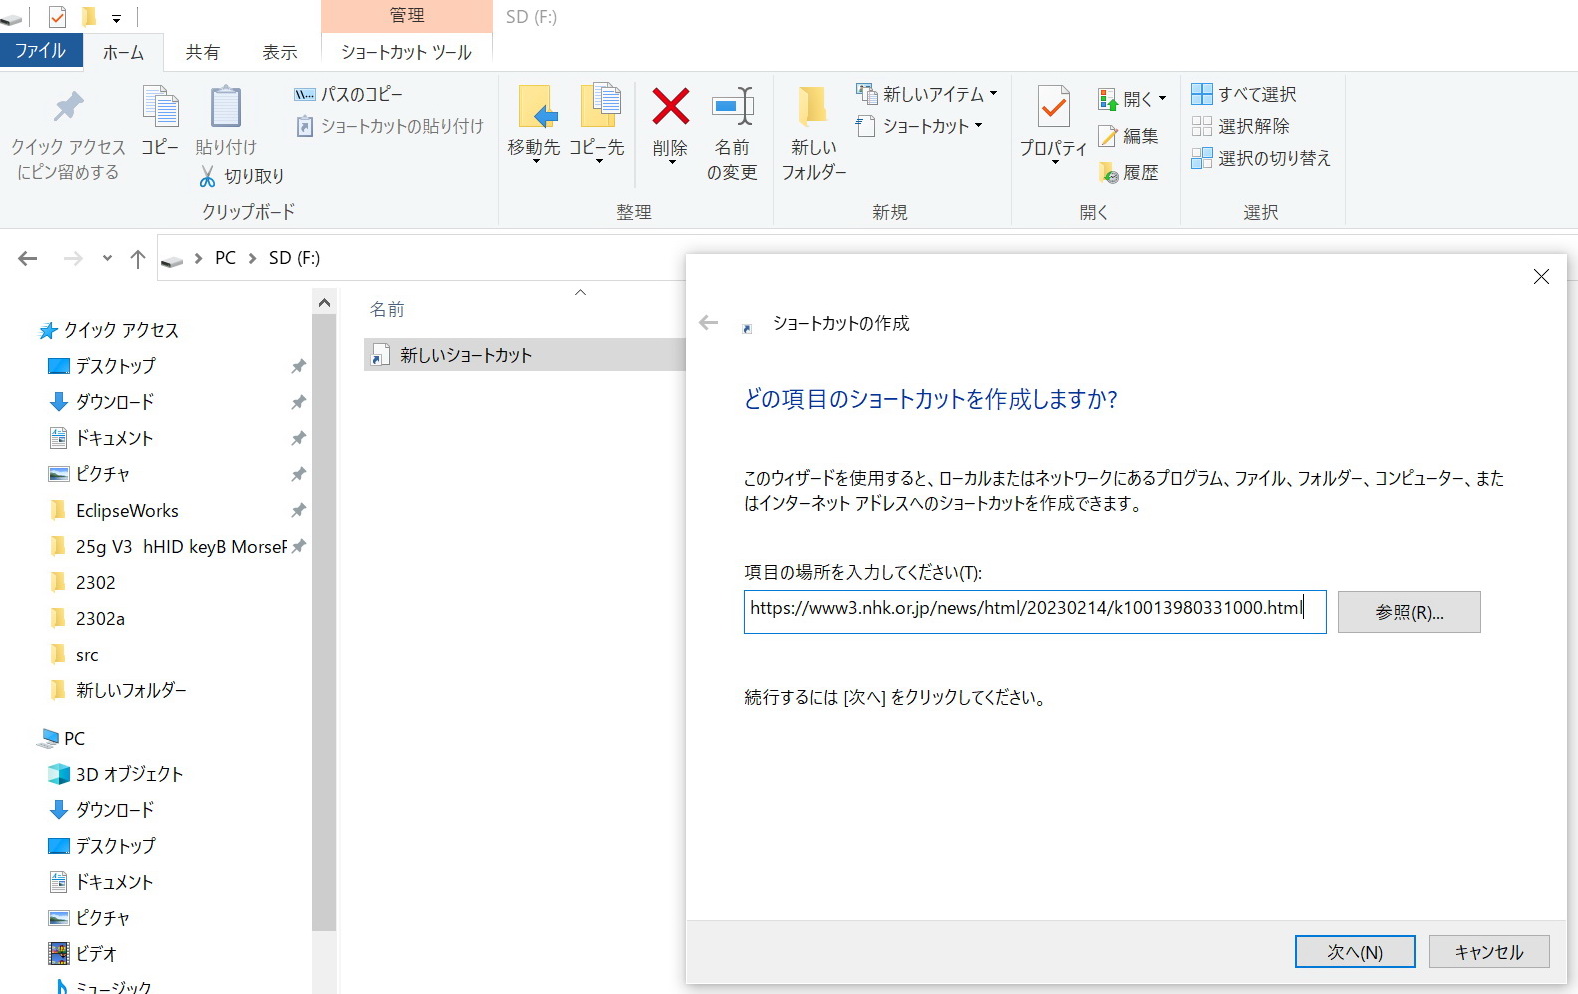The image size is (1578, 994).
Task: Open the File (ファイル) menu
Action: pos(41,51)
